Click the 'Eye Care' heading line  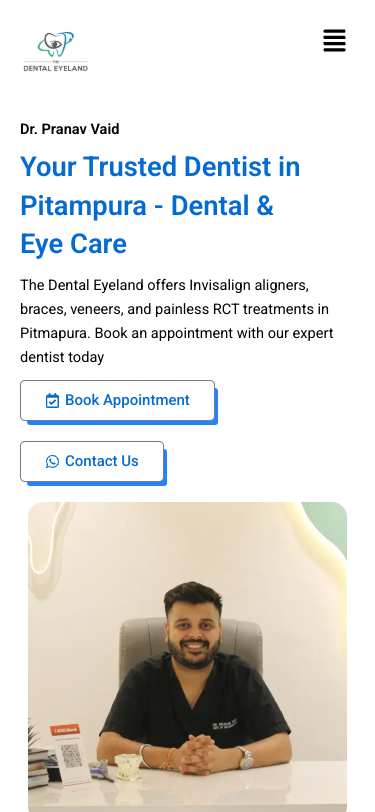(x=74, y=244)
